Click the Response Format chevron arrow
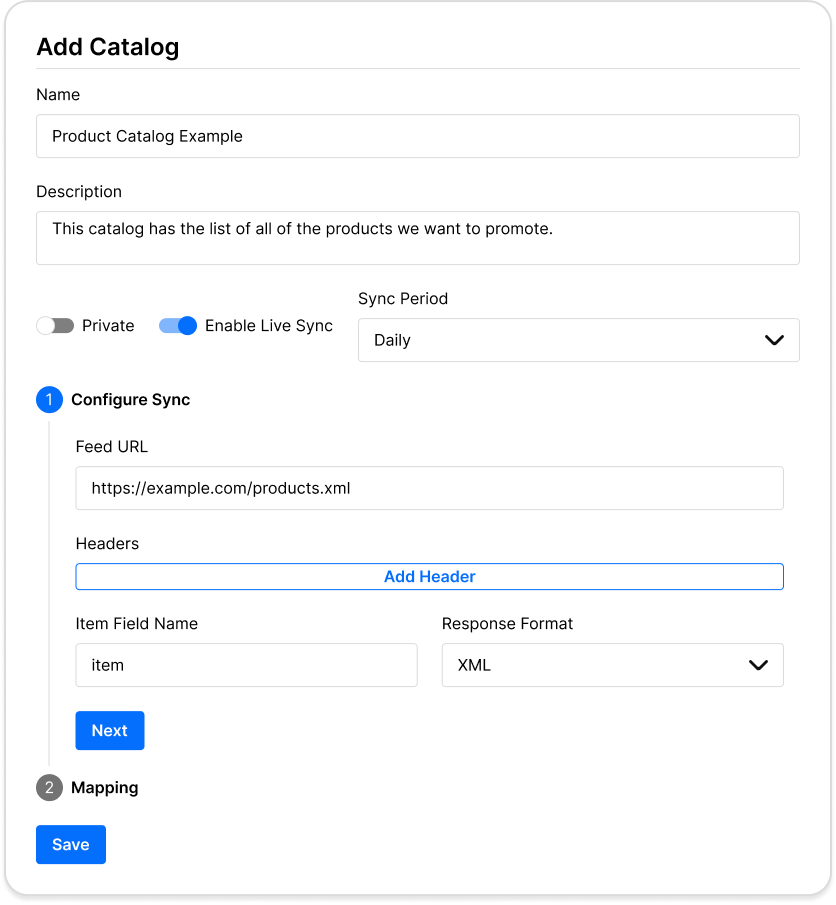Screen dimensions: 836x905 [x=758, y=665]
